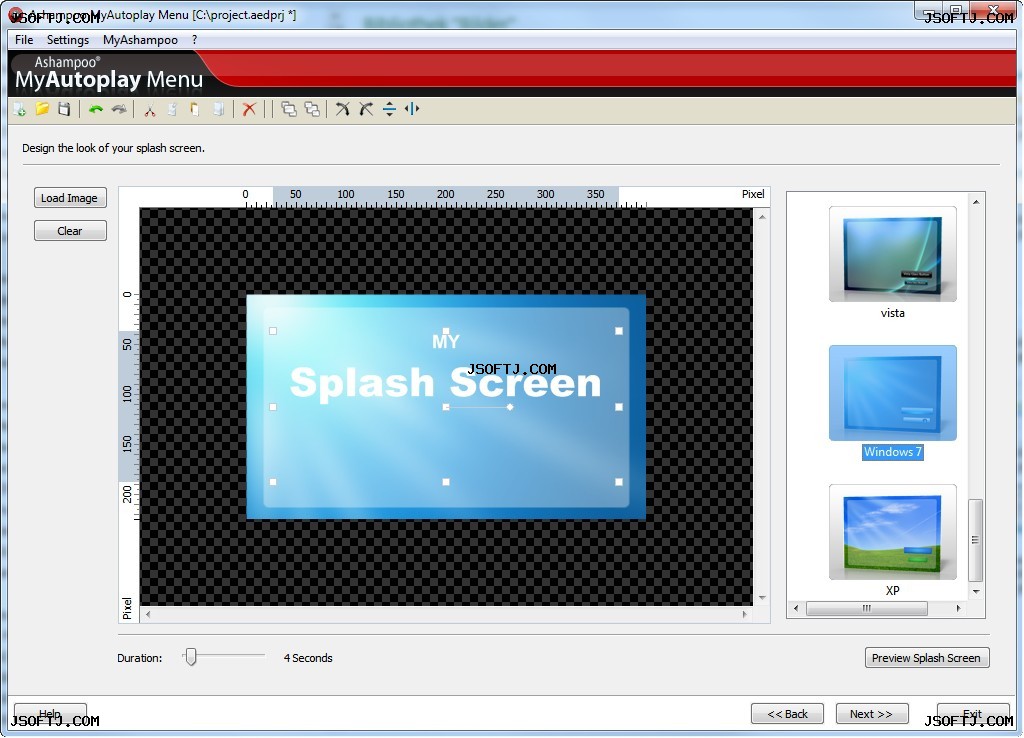1024x738 pixels.
Task: Click the Splash Screen text on canvas
Action: coord(445,383)
